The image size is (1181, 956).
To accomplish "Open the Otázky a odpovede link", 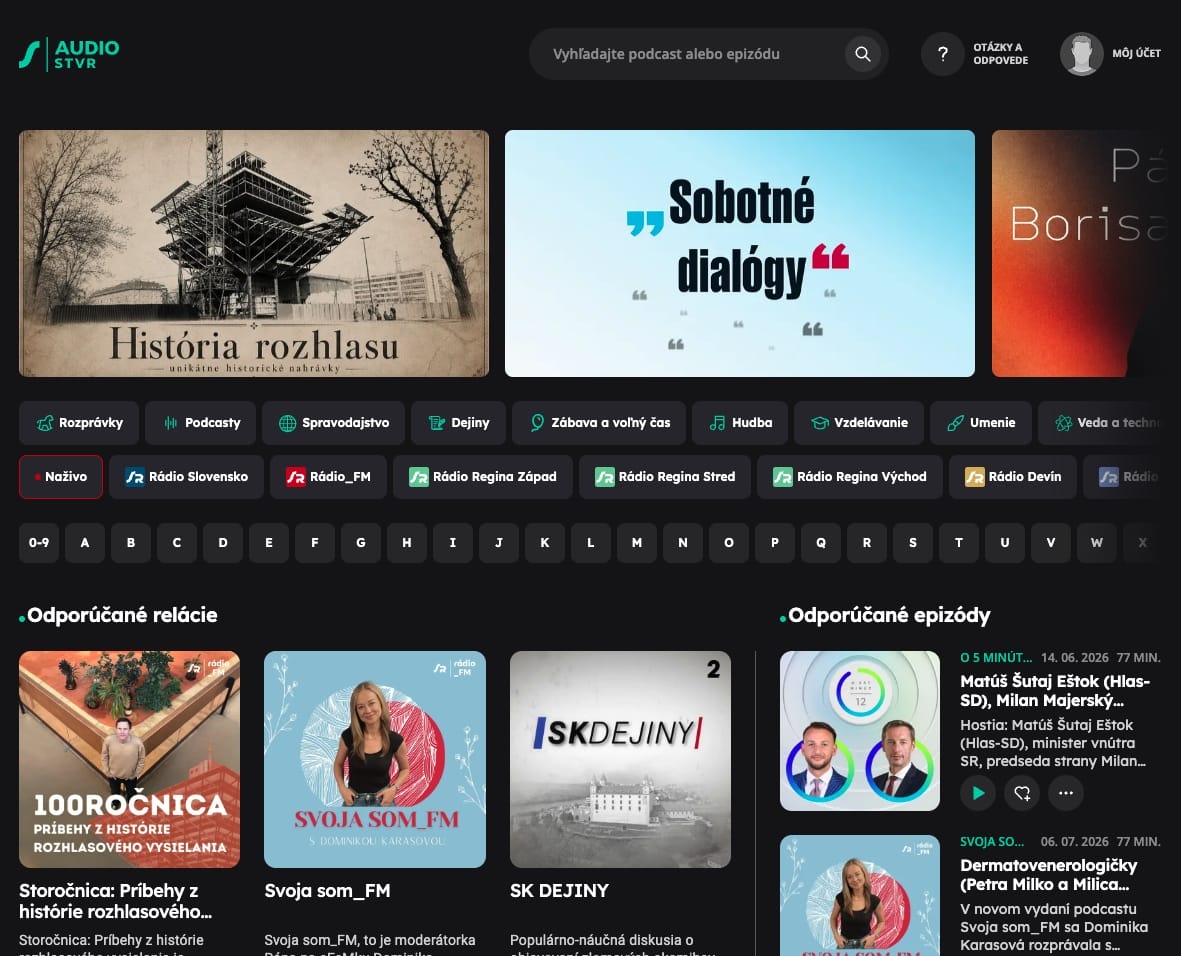I will pos(1000,54).
